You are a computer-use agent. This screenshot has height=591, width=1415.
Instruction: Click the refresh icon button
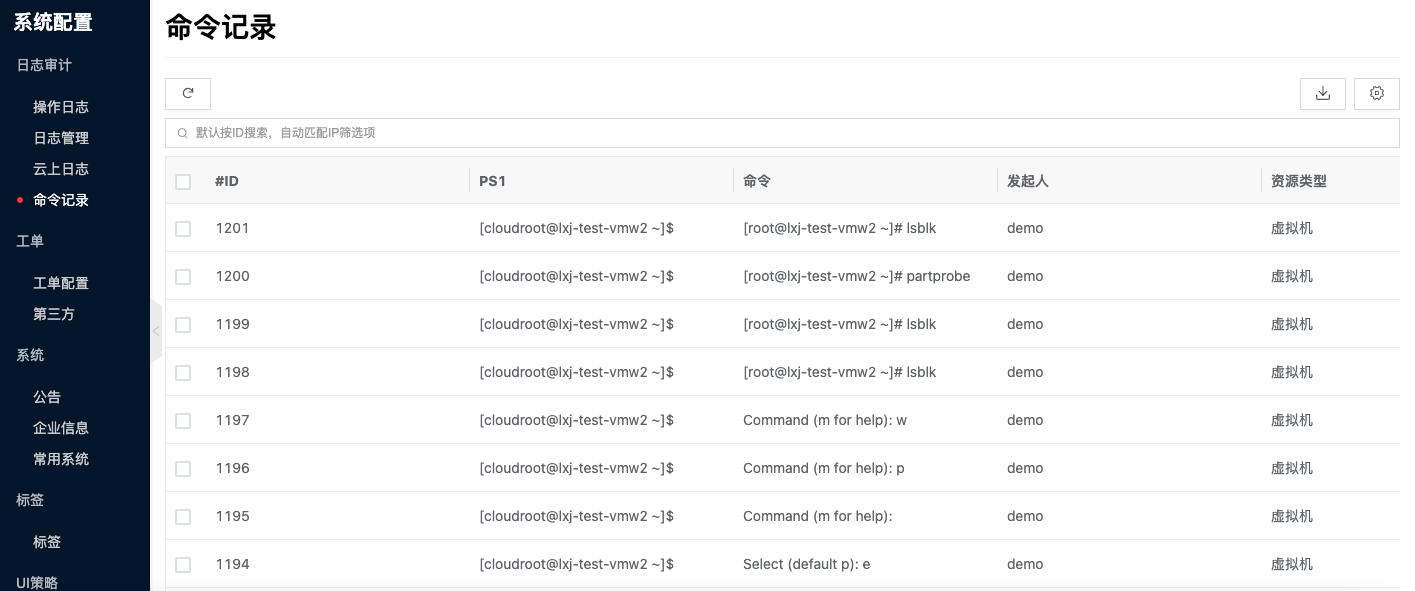coord(188,93)
